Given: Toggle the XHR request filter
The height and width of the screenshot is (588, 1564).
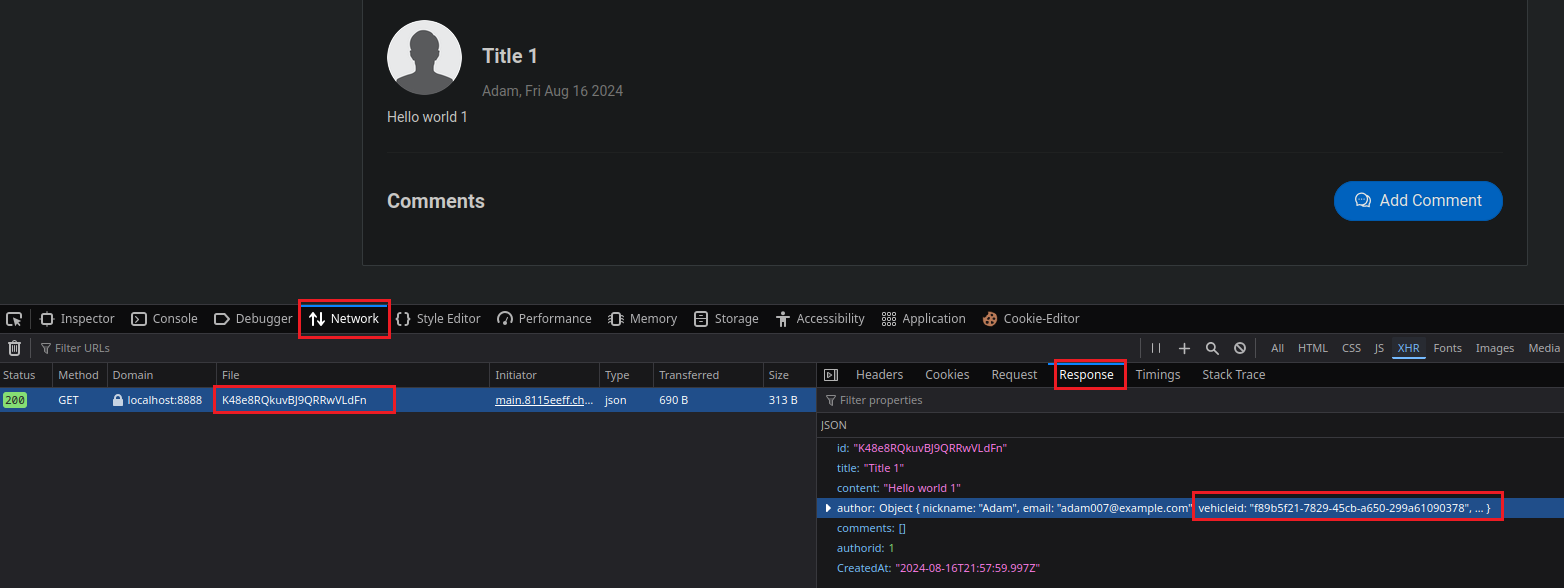Looking at the screenshot, I should click(x=1408, y=348).
